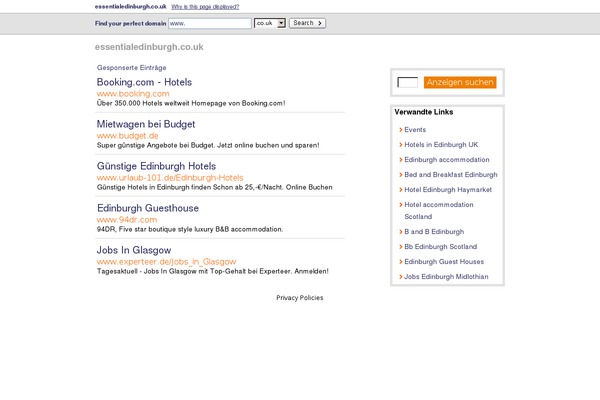Visit the www.budget.de URL link
Viewport: 600px width, 400px height.
127,136
